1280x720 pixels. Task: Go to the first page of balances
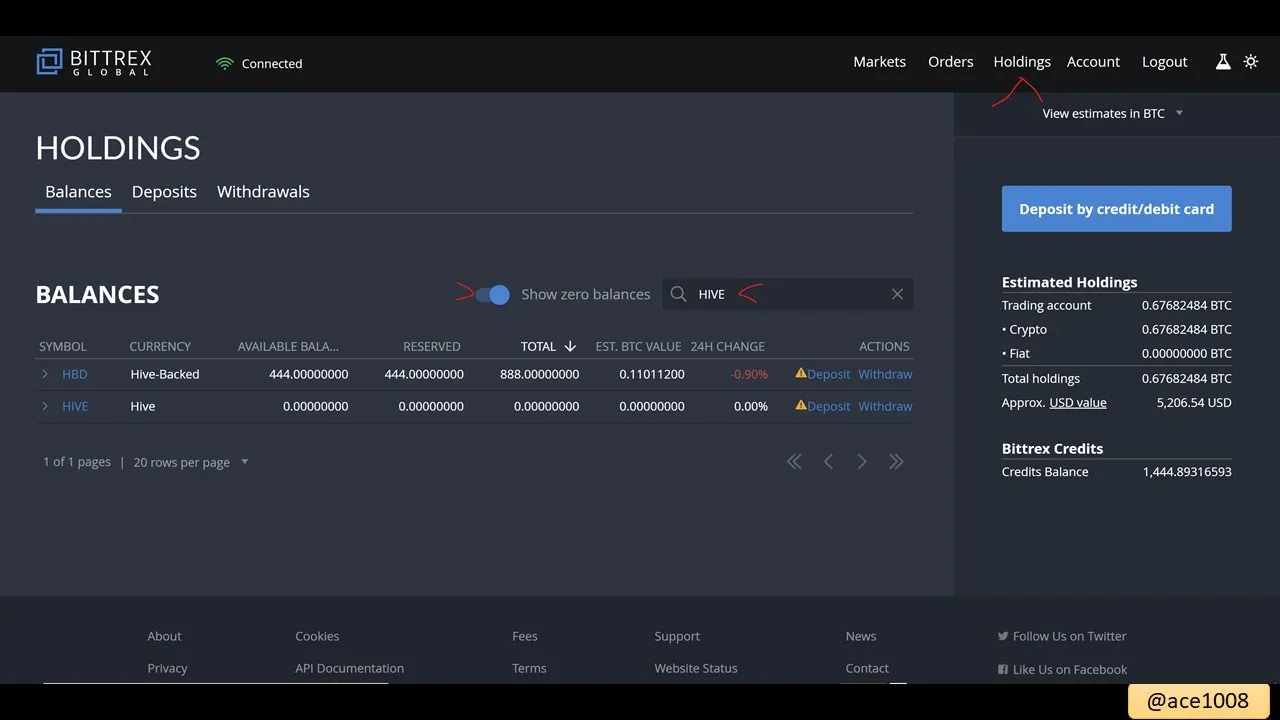click(x=794, y=461)
